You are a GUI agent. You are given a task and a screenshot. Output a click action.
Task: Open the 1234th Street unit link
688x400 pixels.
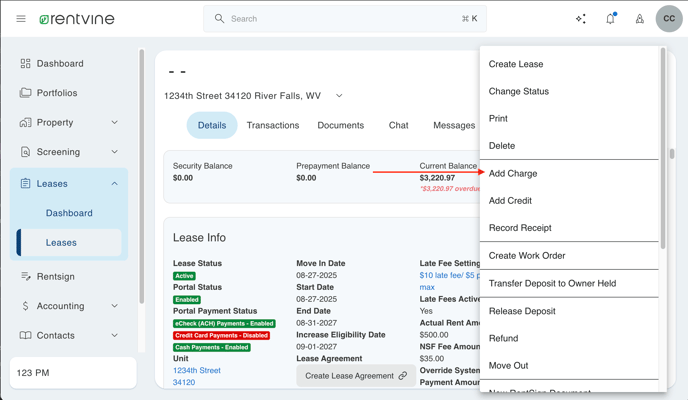pyautogui.click(x=197, y=370)
